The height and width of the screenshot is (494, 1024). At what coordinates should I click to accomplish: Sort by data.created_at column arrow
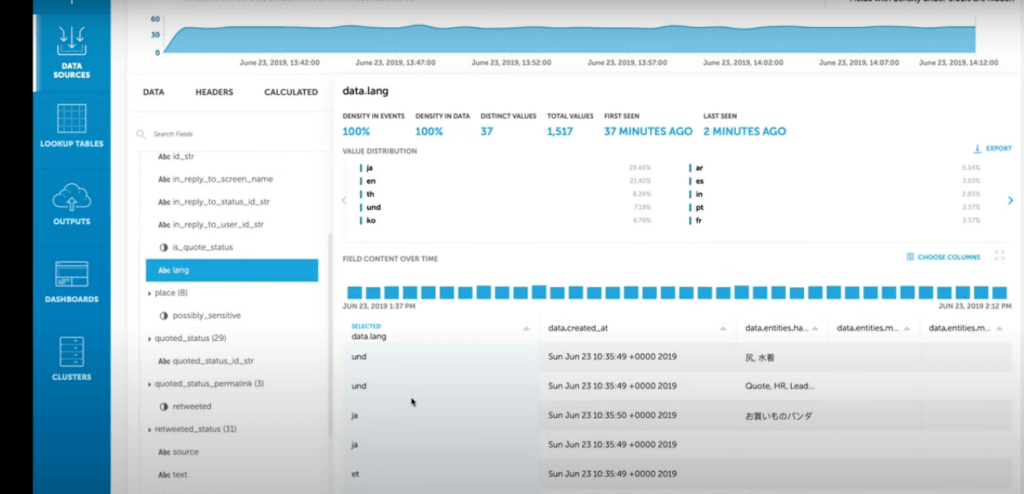[x=724, y=329]
